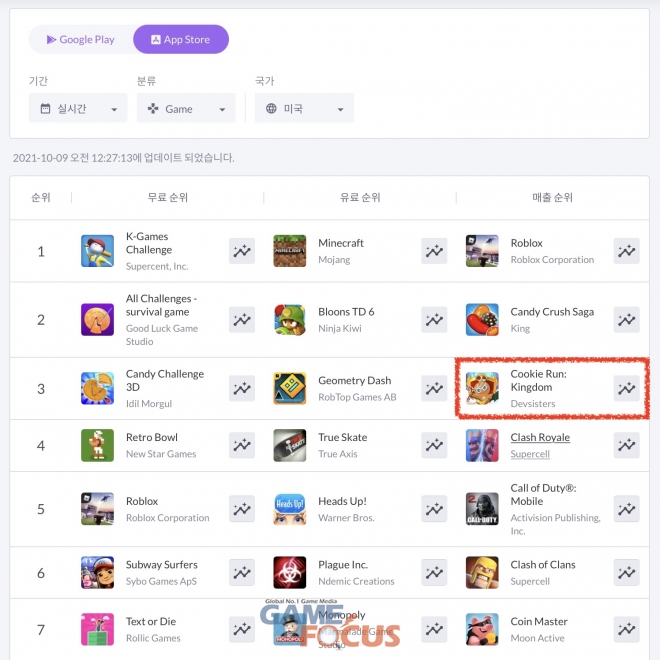This screenshot has height=660, width=660.
Task: Click trend chart icon for K-Games Challenge
Action: coord(242,251)
